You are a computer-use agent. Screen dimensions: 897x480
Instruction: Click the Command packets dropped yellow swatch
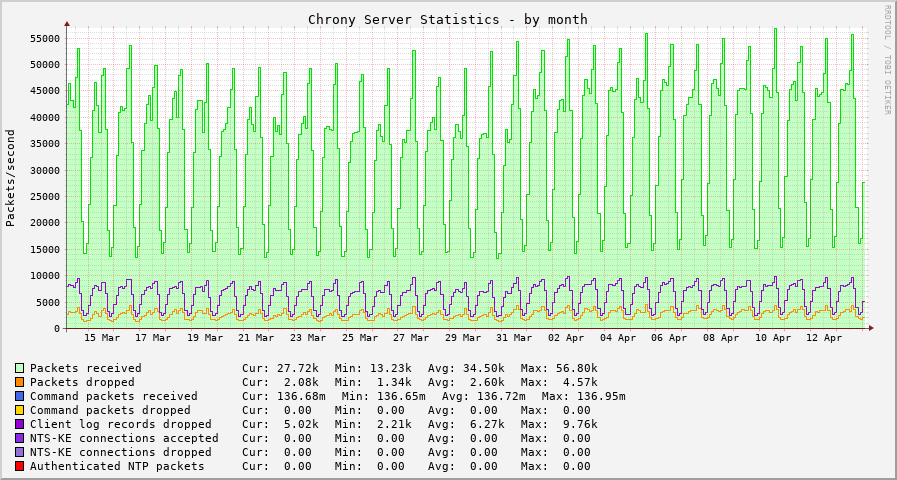(20, 410)
